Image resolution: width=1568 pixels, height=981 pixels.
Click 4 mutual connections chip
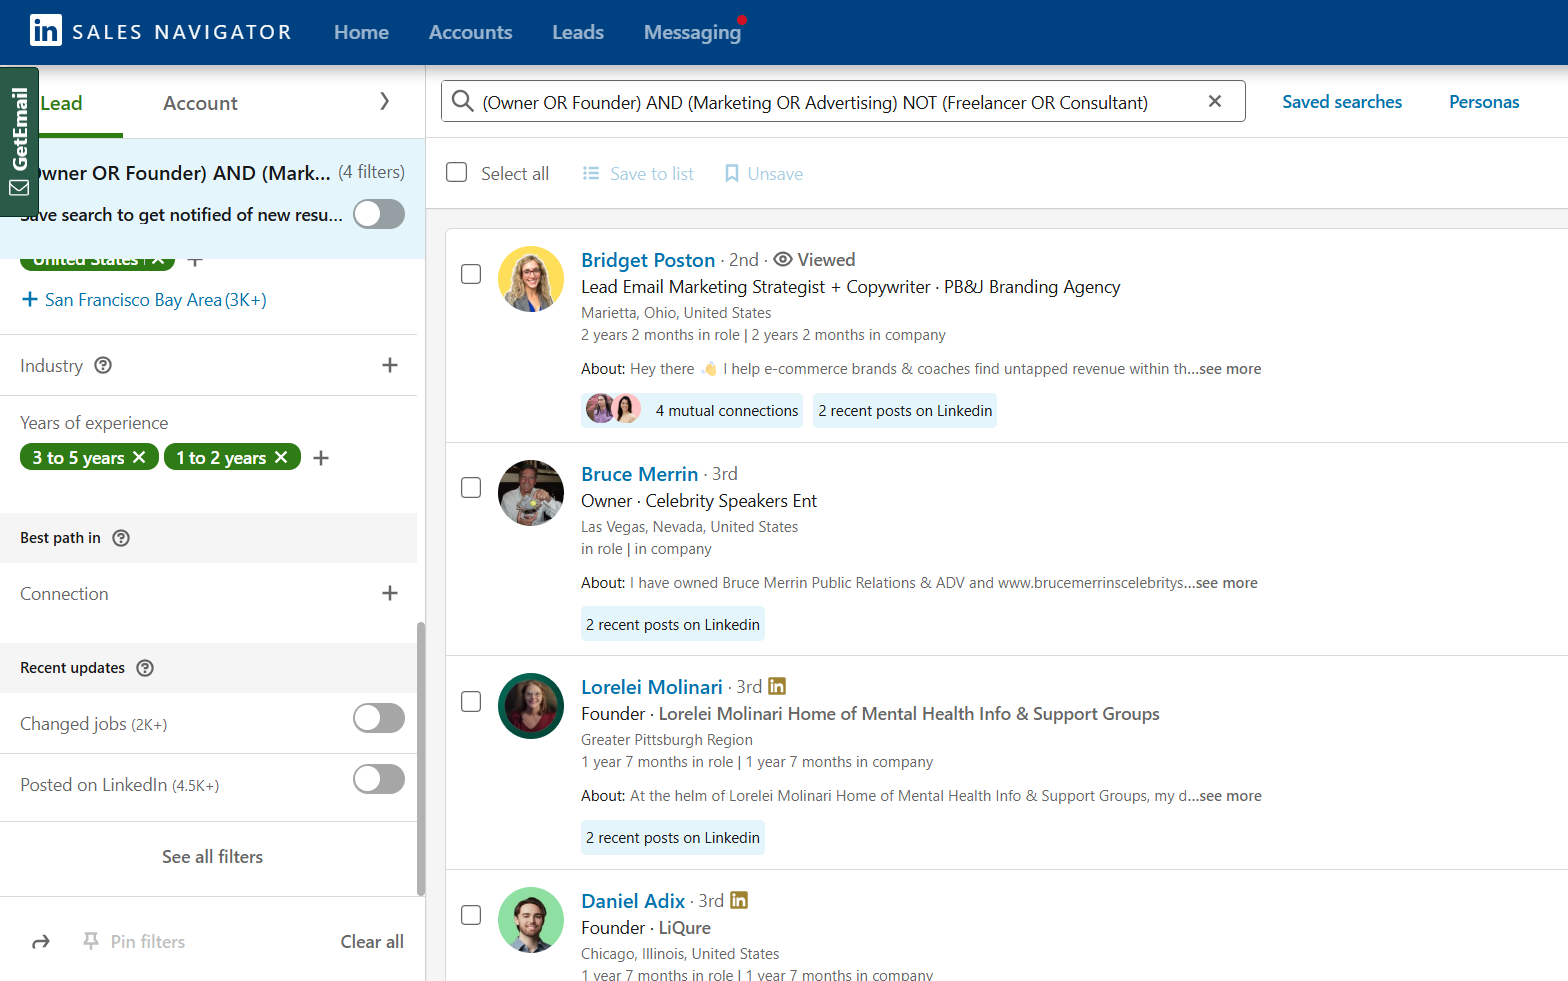pyautogui.click(x=692, y=410)
